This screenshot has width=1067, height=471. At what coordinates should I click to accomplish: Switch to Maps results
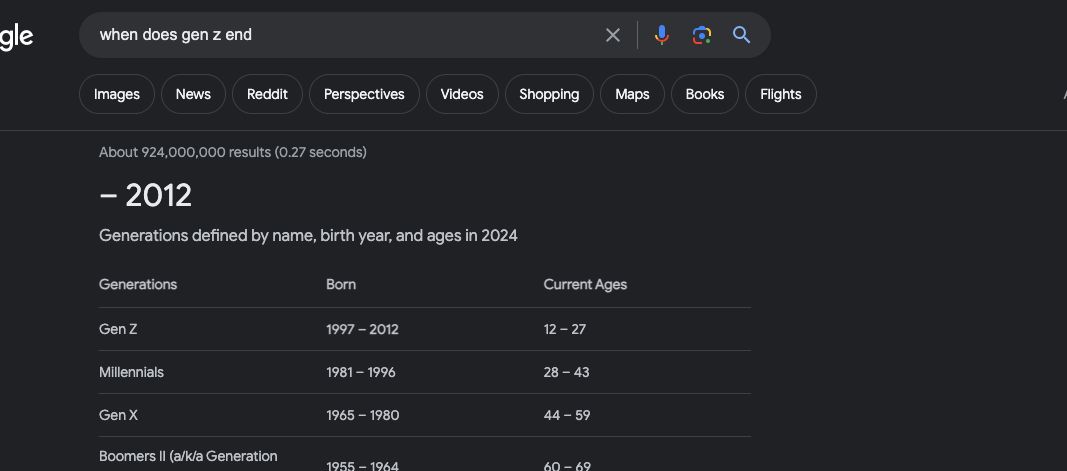point(632,94)
